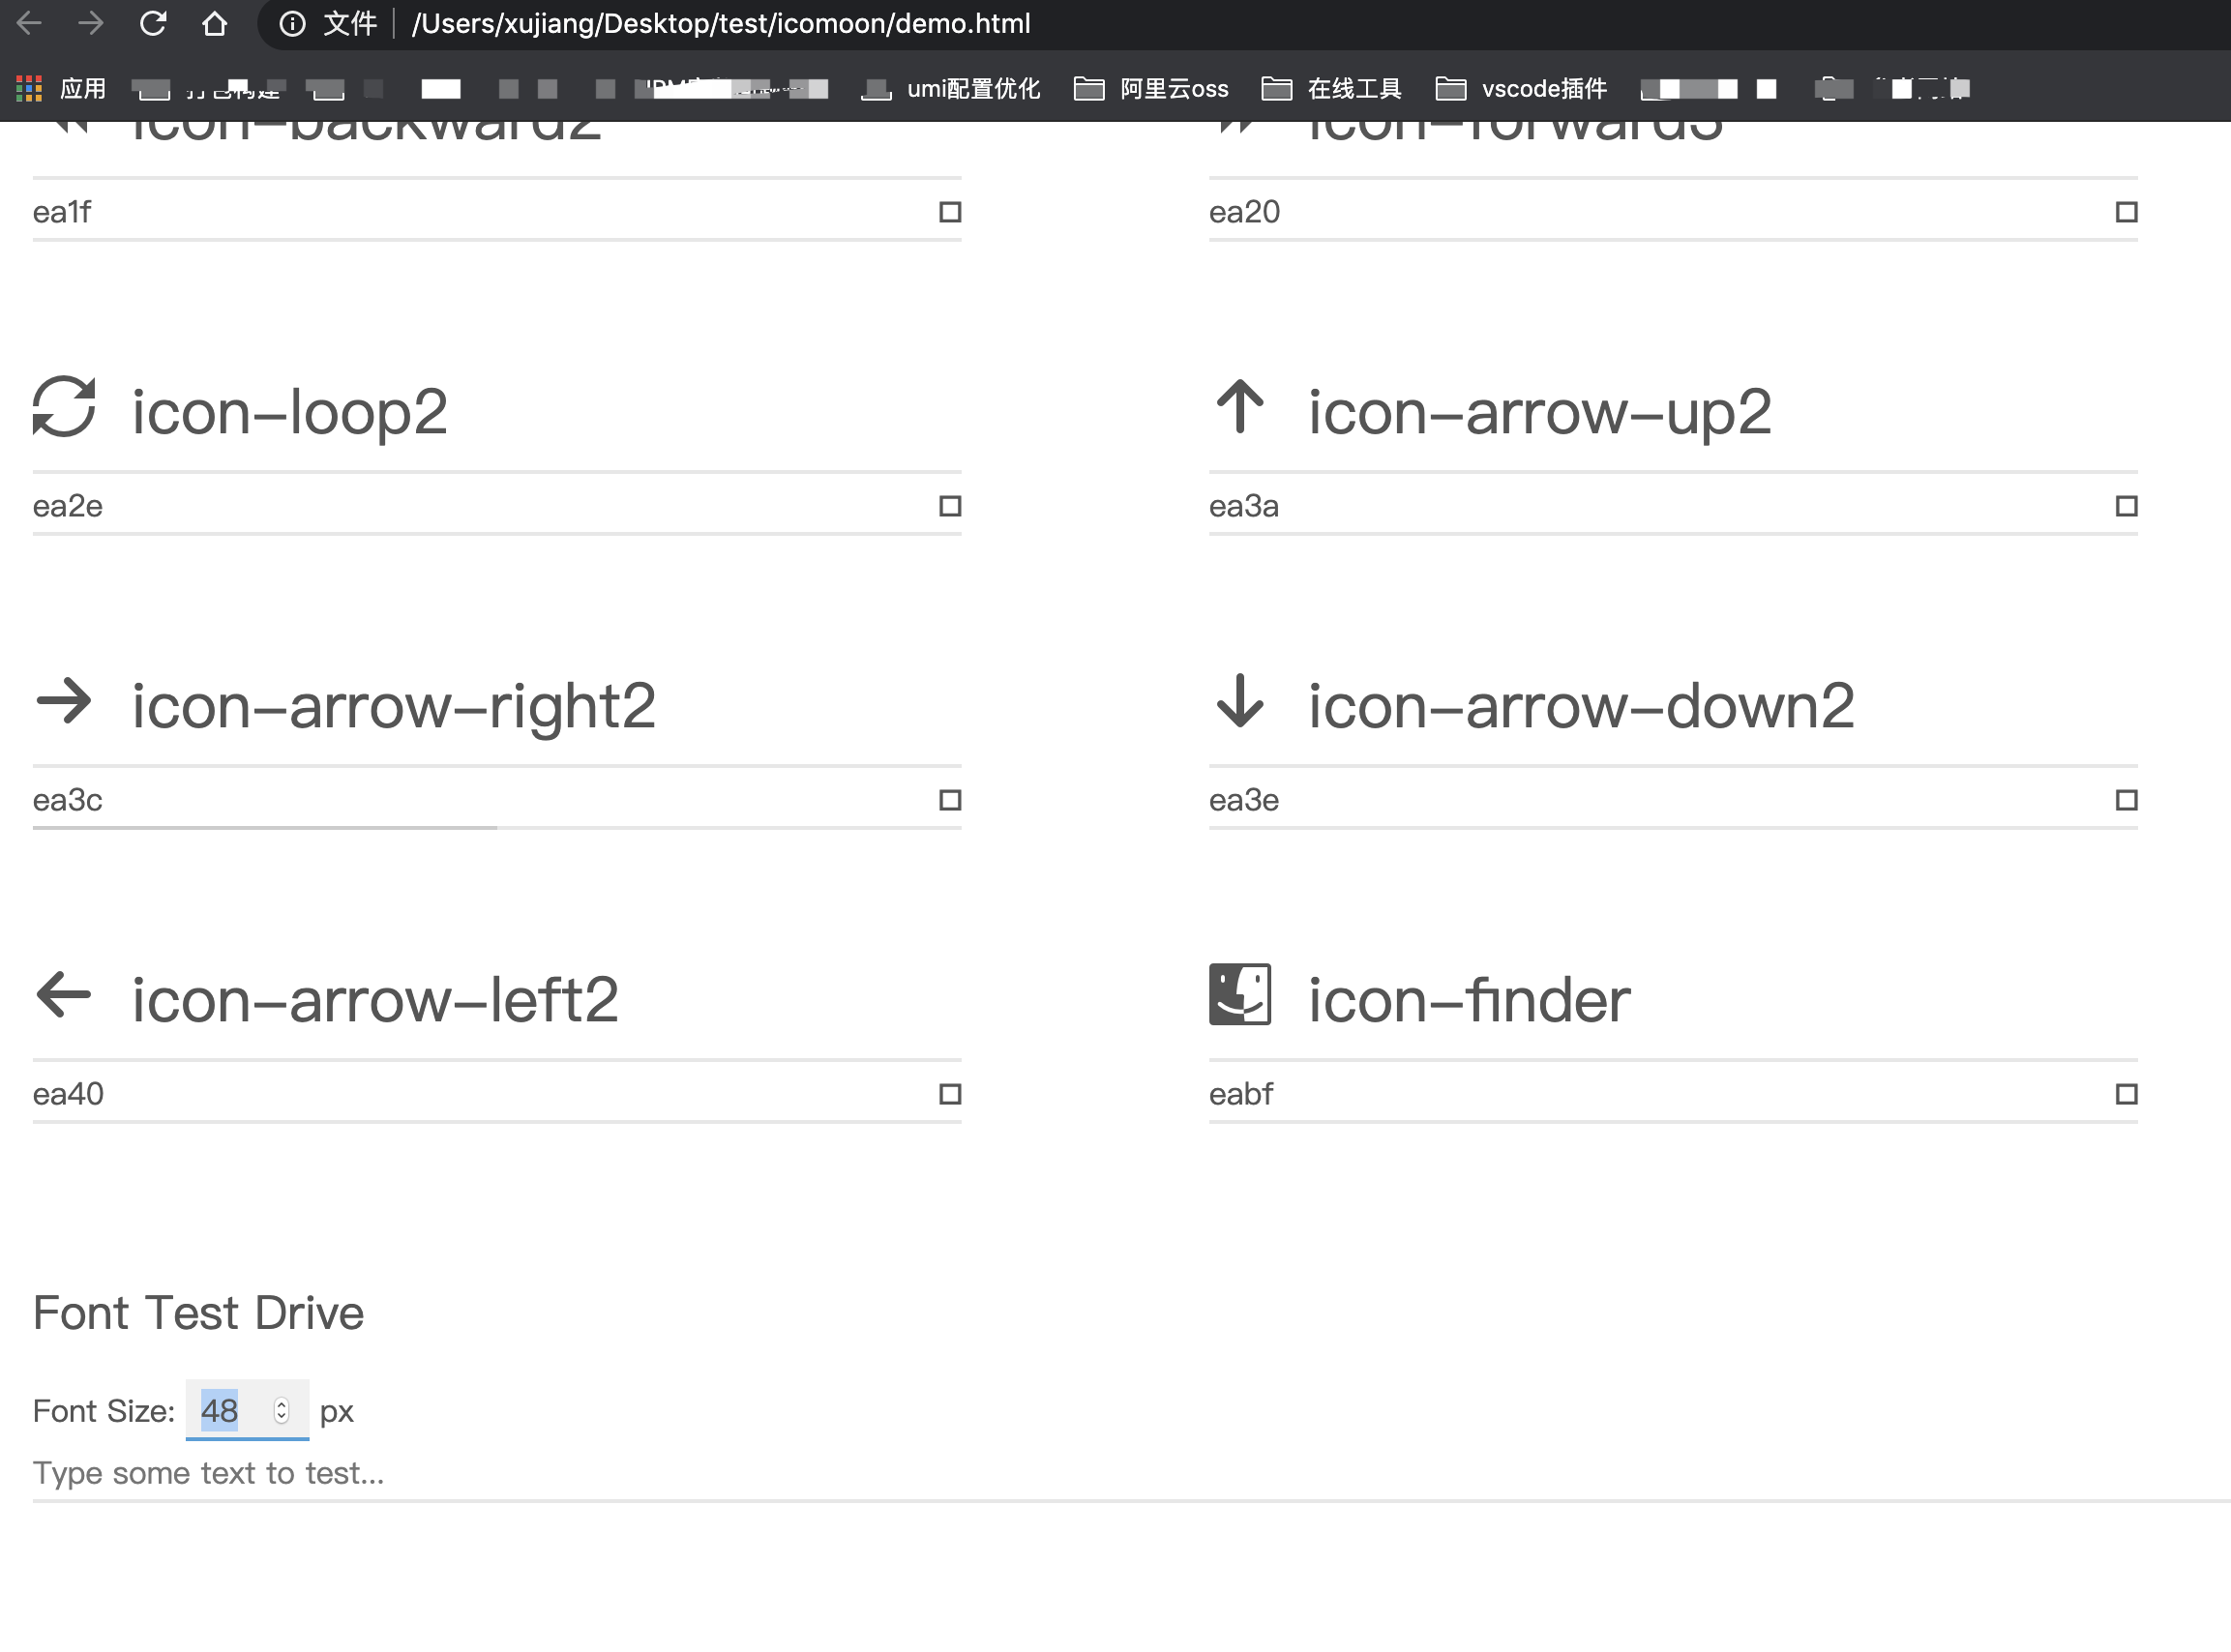Click the icon-loop2 refresh glyph

click(x=64, y=407)
